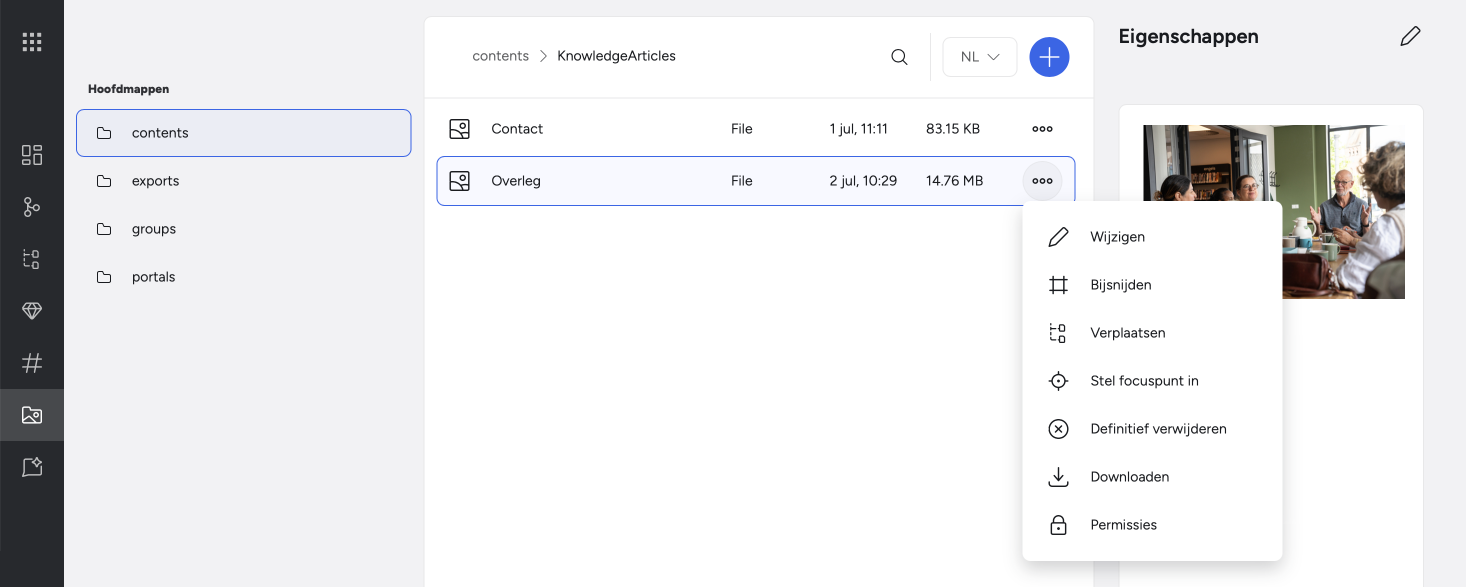1466x587 pixels.
Task: Edit properties with the pencil icon
Action: click(x=1410, y=37)
